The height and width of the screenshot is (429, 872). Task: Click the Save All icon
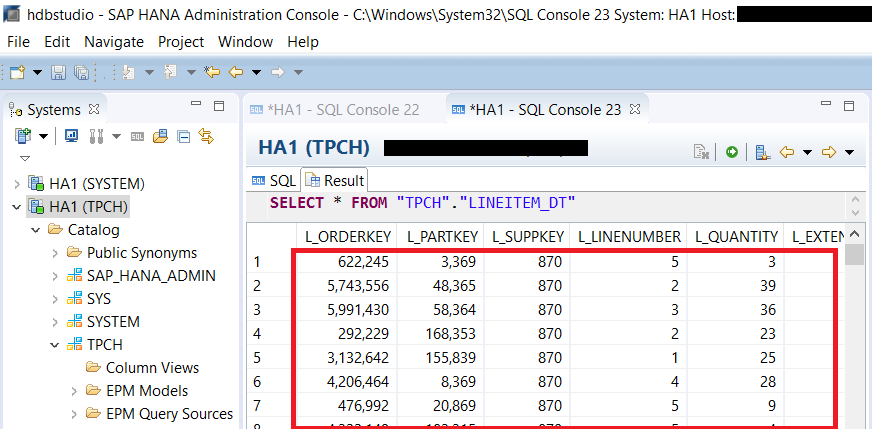82,72
